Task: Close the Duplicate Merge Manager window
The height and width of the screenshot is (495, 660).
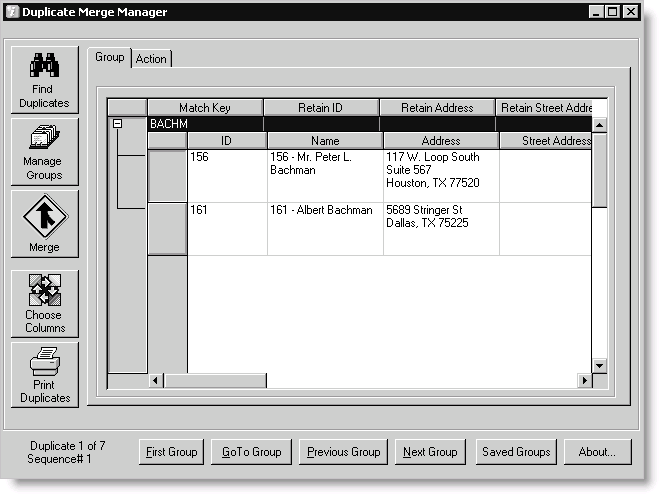Action: (631, 12)
